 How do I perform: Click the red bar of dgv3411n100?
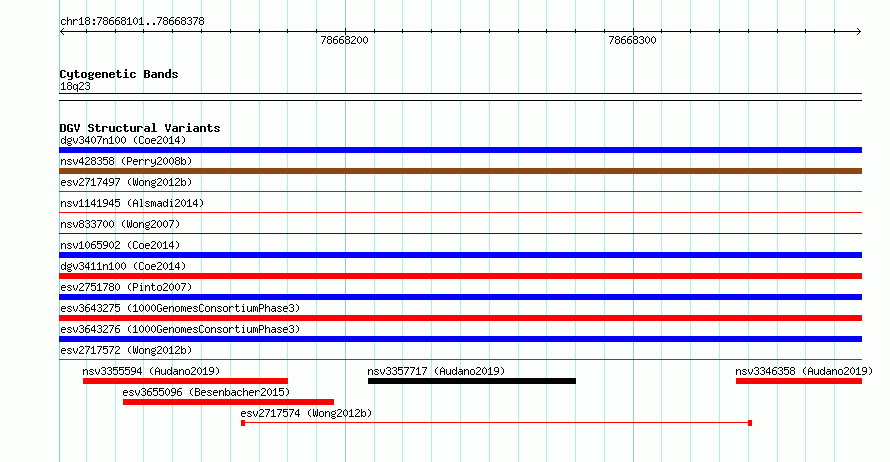[x=460, y=276]
